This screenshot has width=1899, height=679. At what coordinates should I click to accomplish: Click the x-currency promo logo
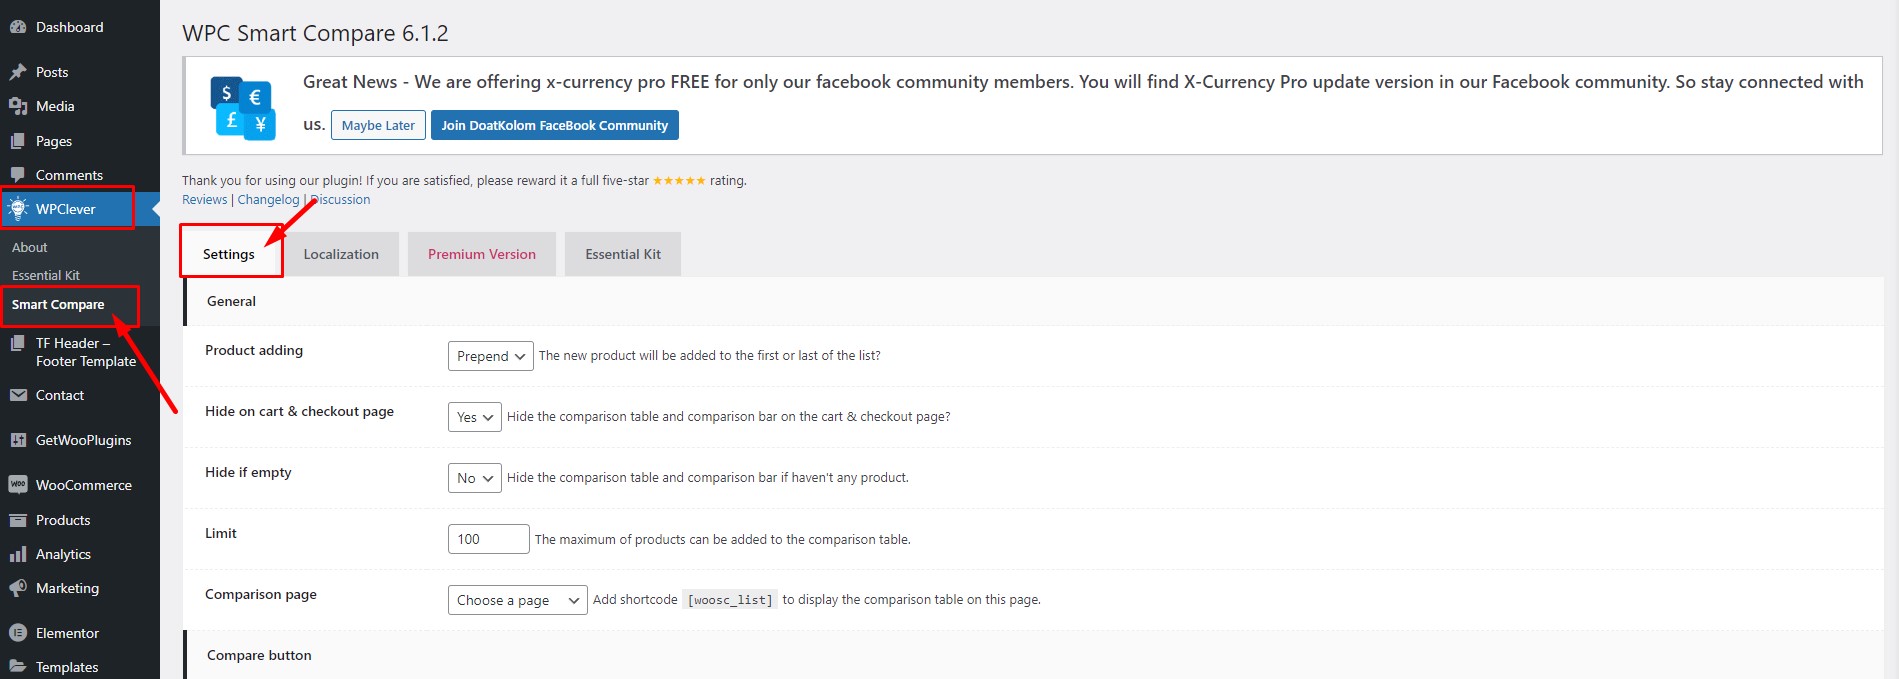(243, 108)
